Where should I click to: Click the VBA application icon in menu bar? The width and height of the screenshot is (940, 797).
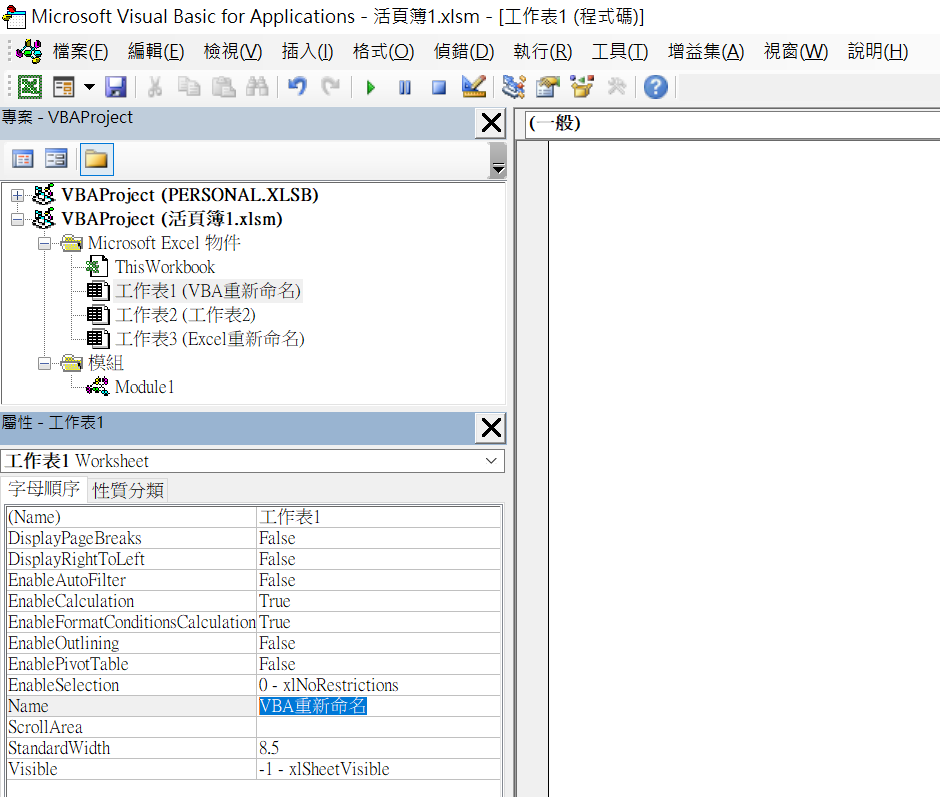[29, 52]
